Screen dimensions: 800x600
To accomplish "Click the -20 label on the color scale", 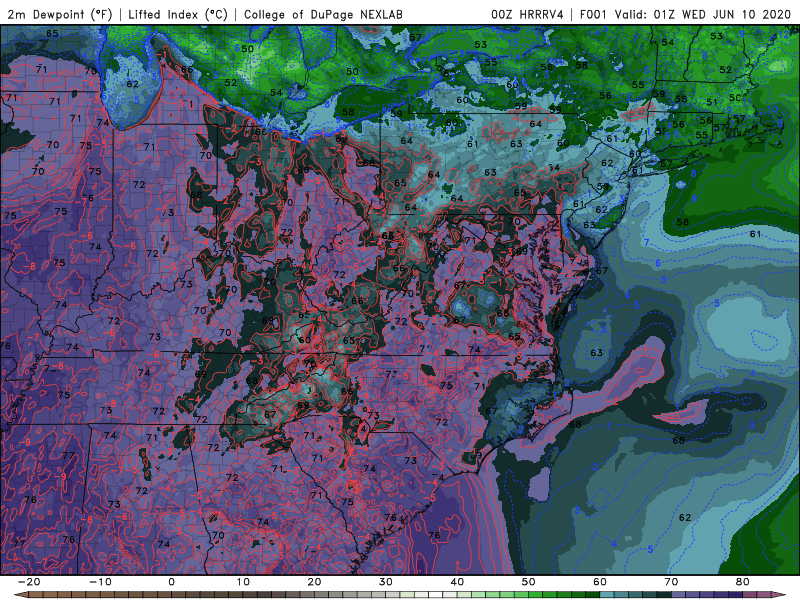I will (x=29, y=582).
